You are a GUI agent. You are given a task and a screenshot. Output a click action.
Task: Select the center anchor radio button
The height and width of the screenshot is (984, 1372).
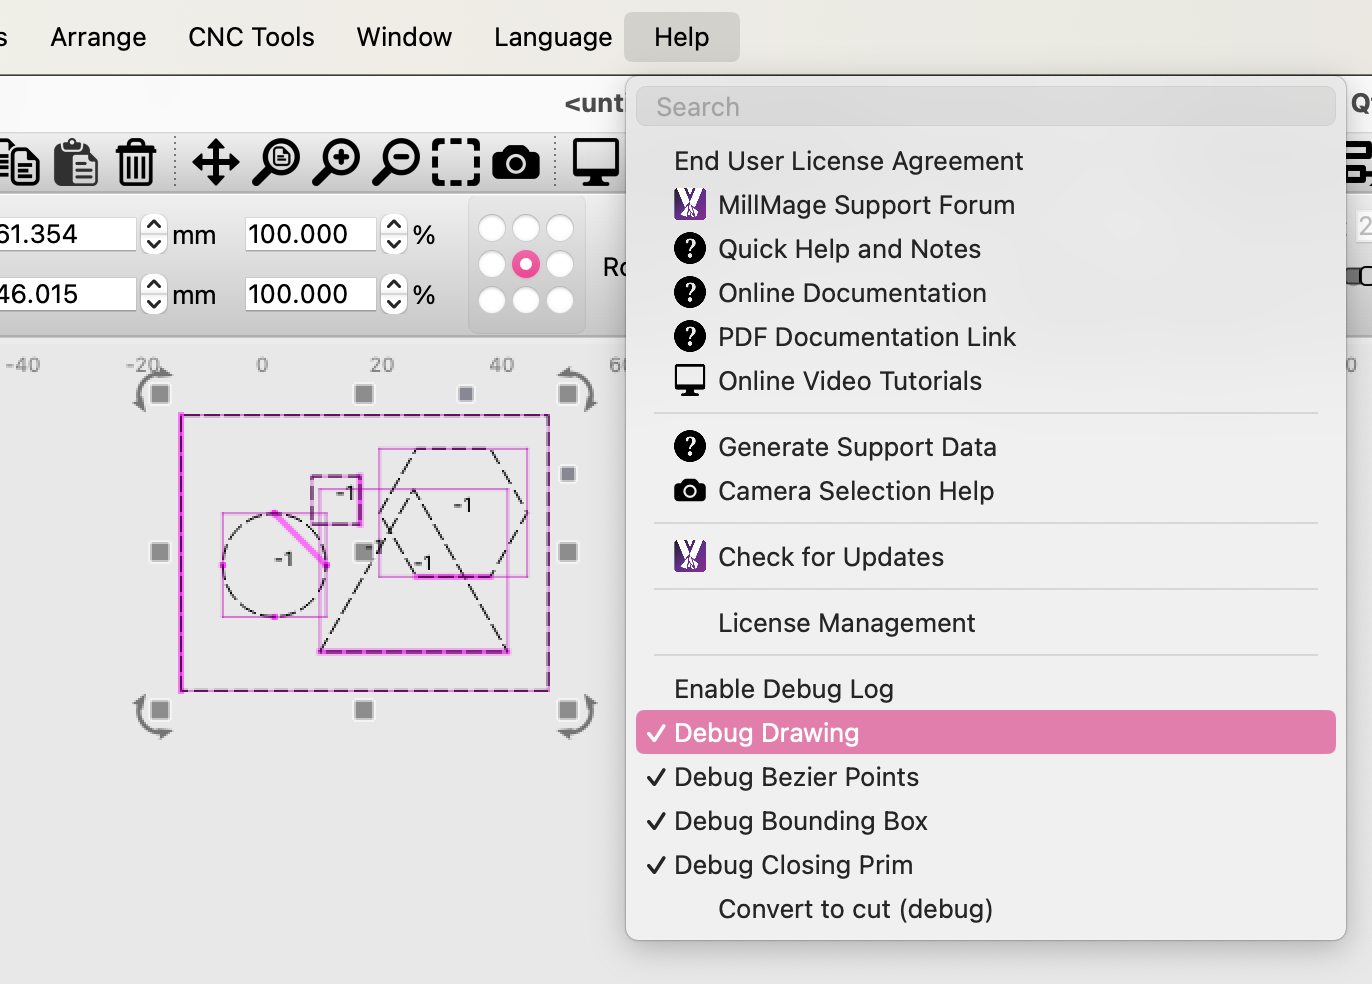pos(526,264)
